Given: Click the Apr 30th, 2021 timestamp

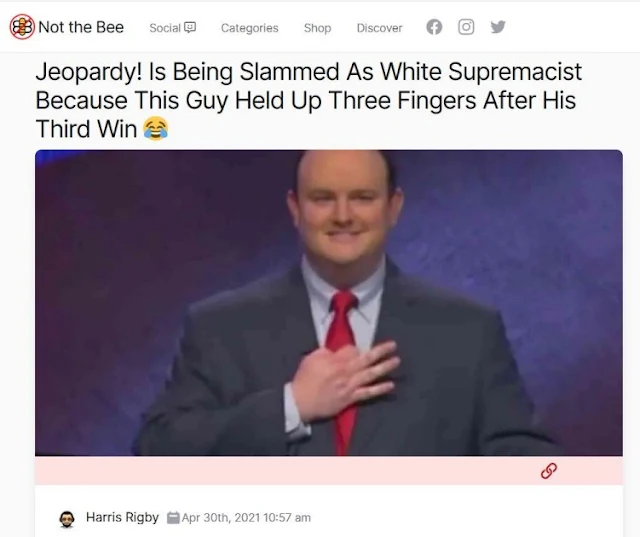Looking at the screenshot, I should pyautogui.click(x=246, y=517).
